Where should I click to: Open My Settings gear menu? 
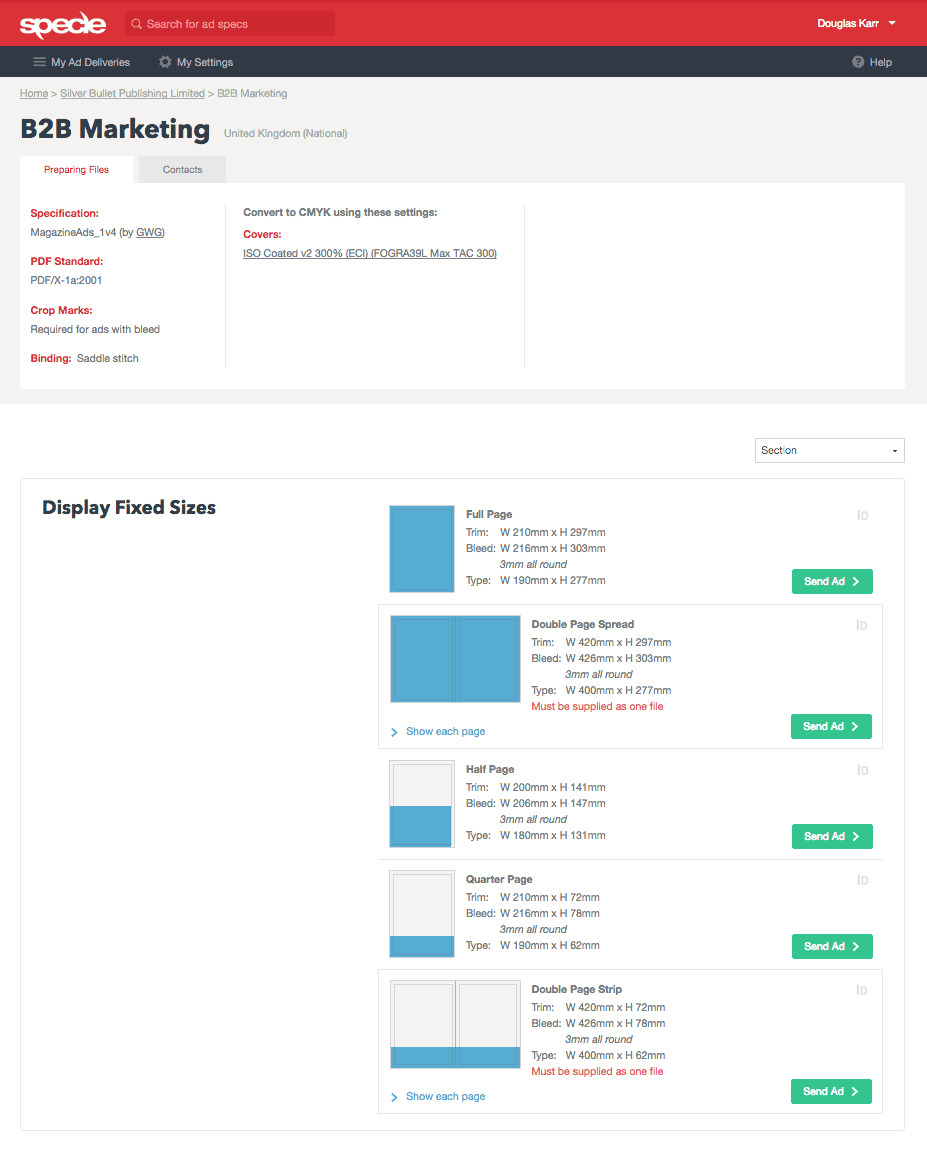[x=196, y=62]
